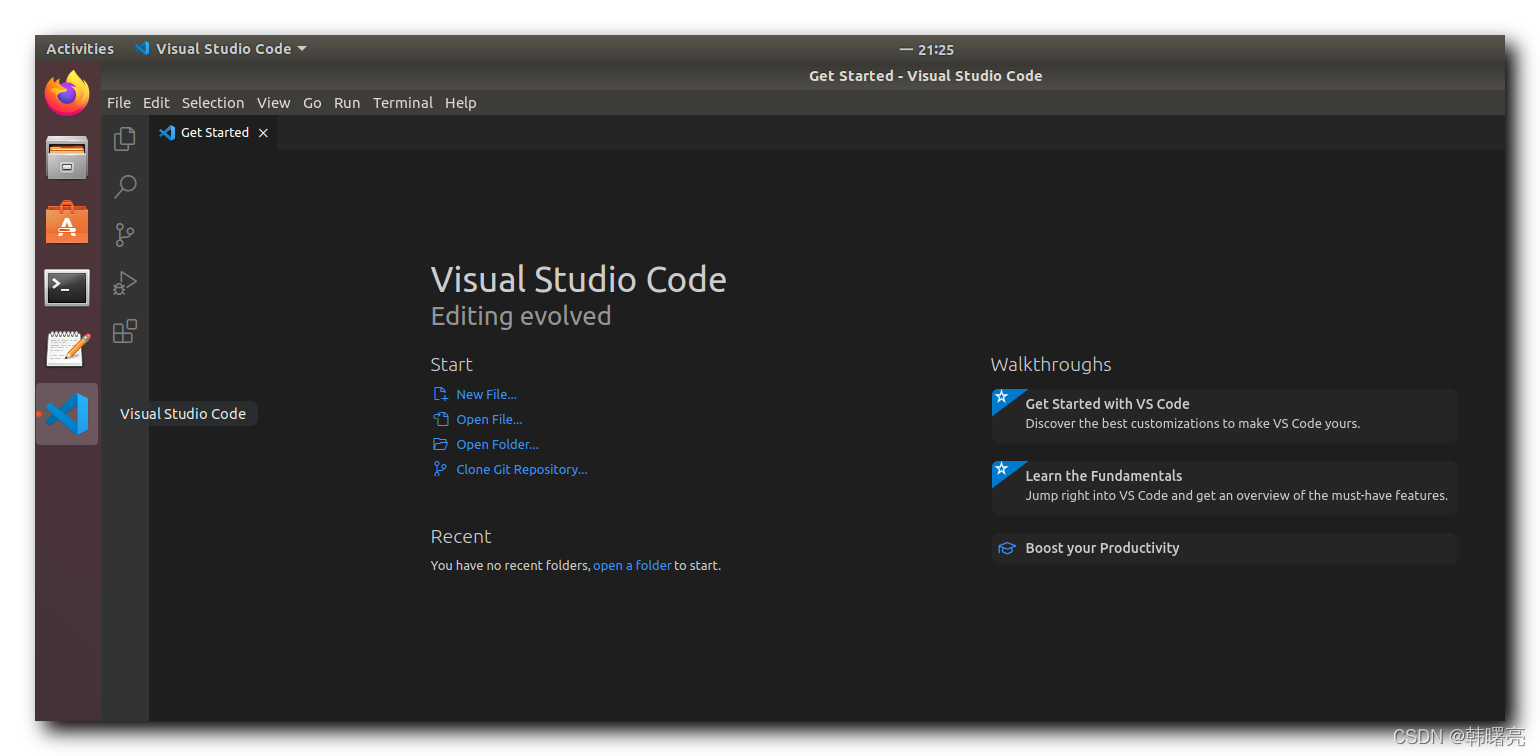Open the Run and Debug view icon

point(125,283)
